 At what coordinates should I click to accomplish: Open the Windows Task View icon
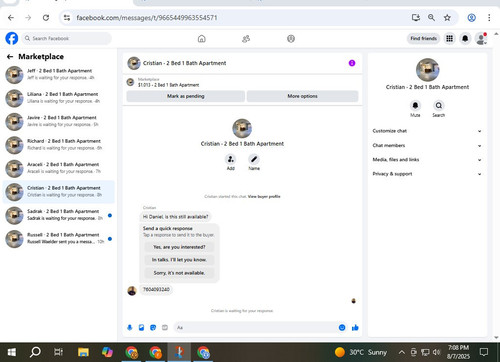click(58, 352)
